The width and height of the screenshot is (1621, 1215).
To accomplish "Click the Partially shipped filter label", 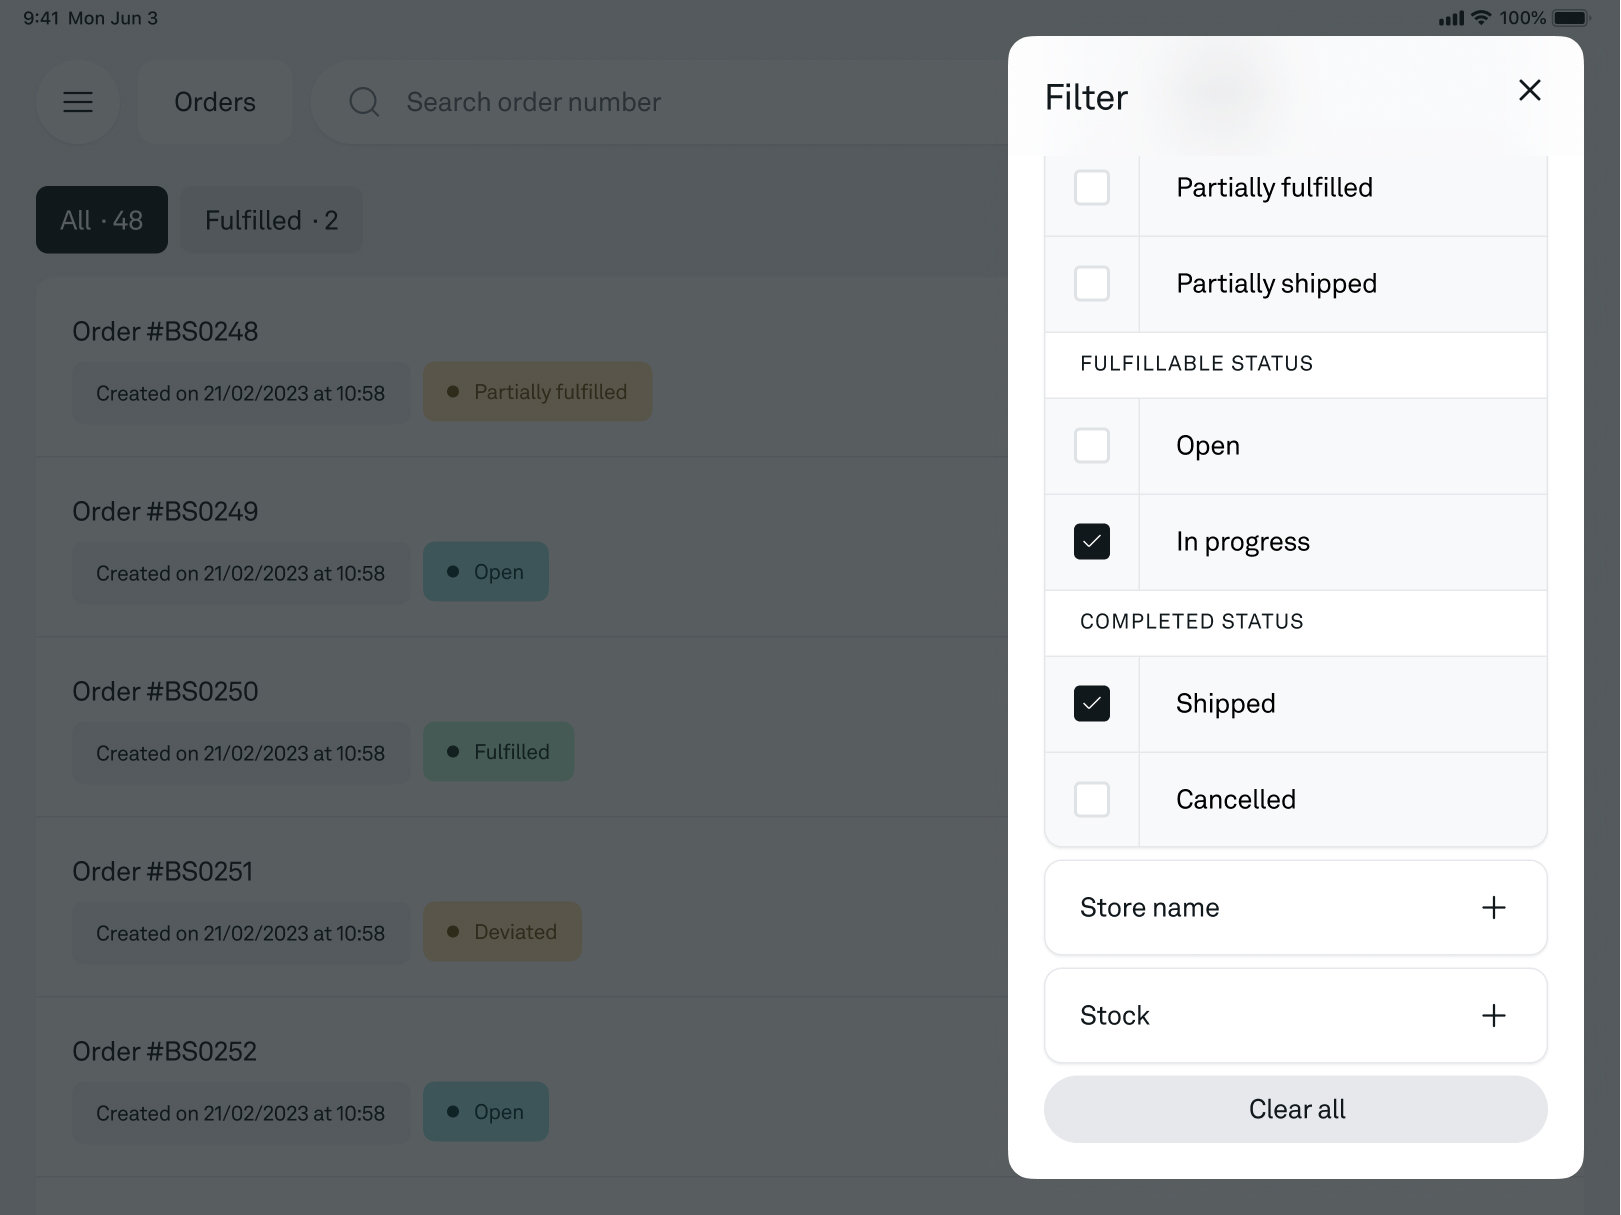I will [1277, 284].
